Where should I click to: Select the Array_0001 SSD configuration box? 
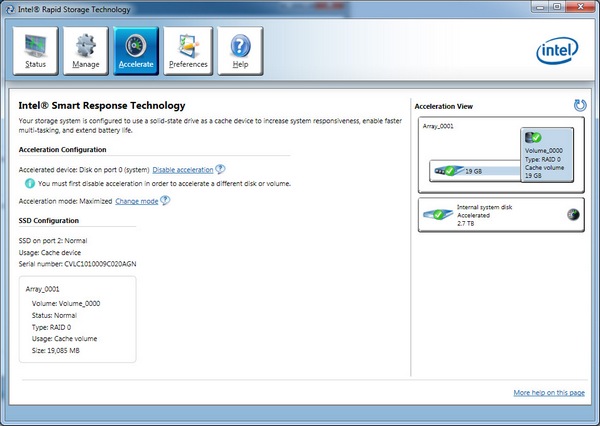[77, 319]
